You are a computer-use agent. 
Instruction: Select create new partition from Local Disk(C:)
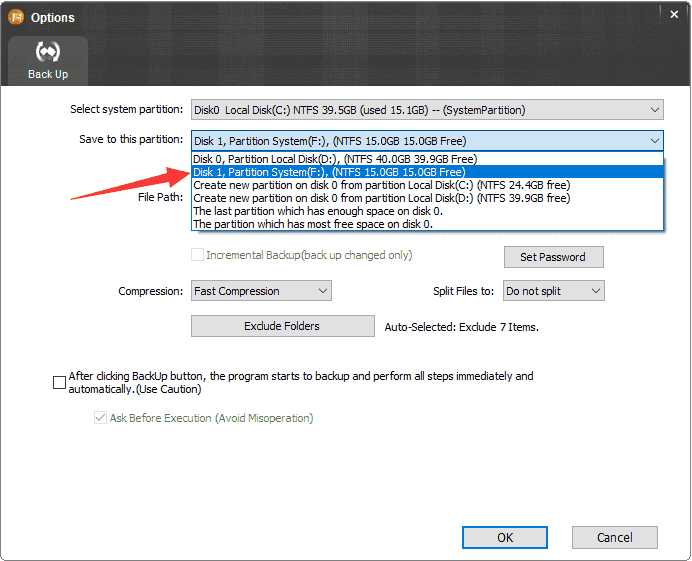tap(381, 185)
